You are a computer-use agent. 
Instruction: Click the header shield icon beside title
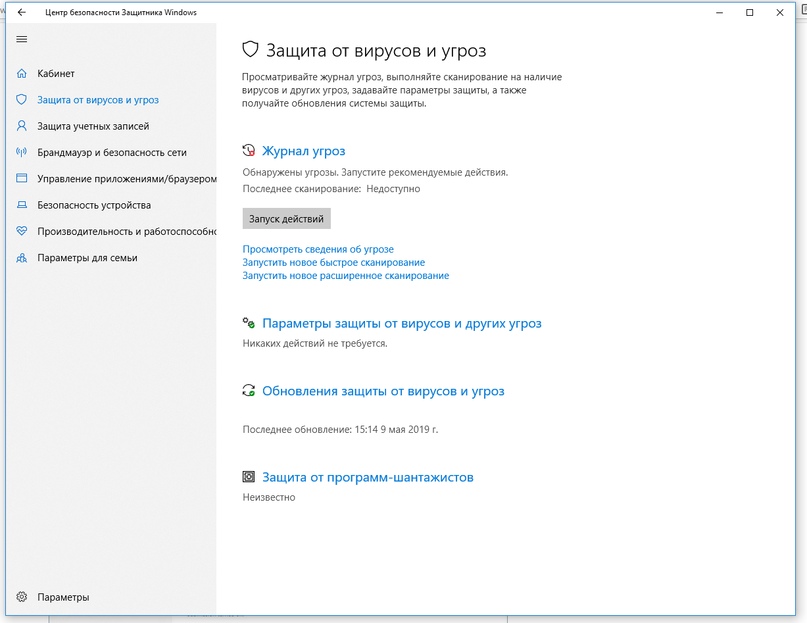(x=250, y=50)
